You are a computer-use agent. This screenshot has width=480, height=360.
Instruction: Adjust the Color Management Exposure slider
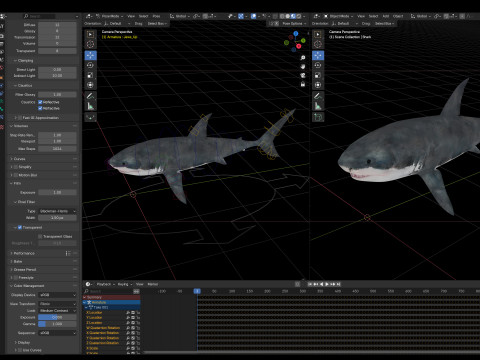pyautogui.click(x=57, y=317)
